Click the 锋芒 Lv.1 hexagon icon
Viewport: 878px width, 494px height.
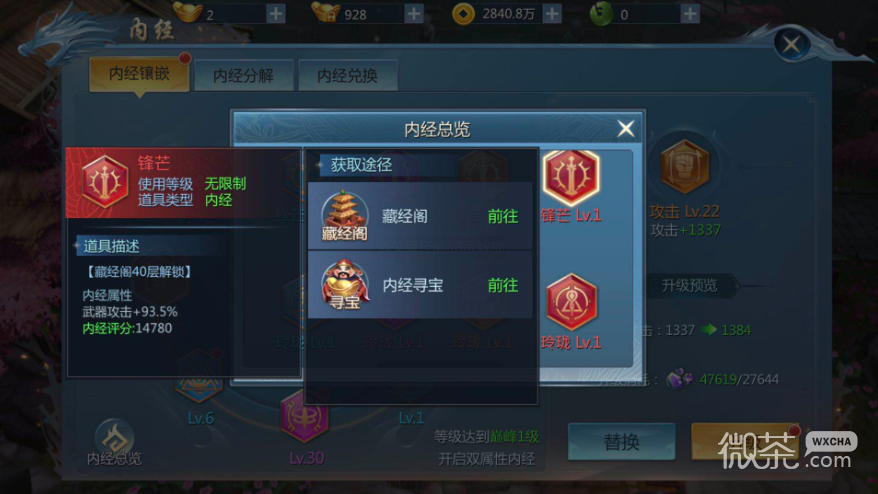[571, 178]
